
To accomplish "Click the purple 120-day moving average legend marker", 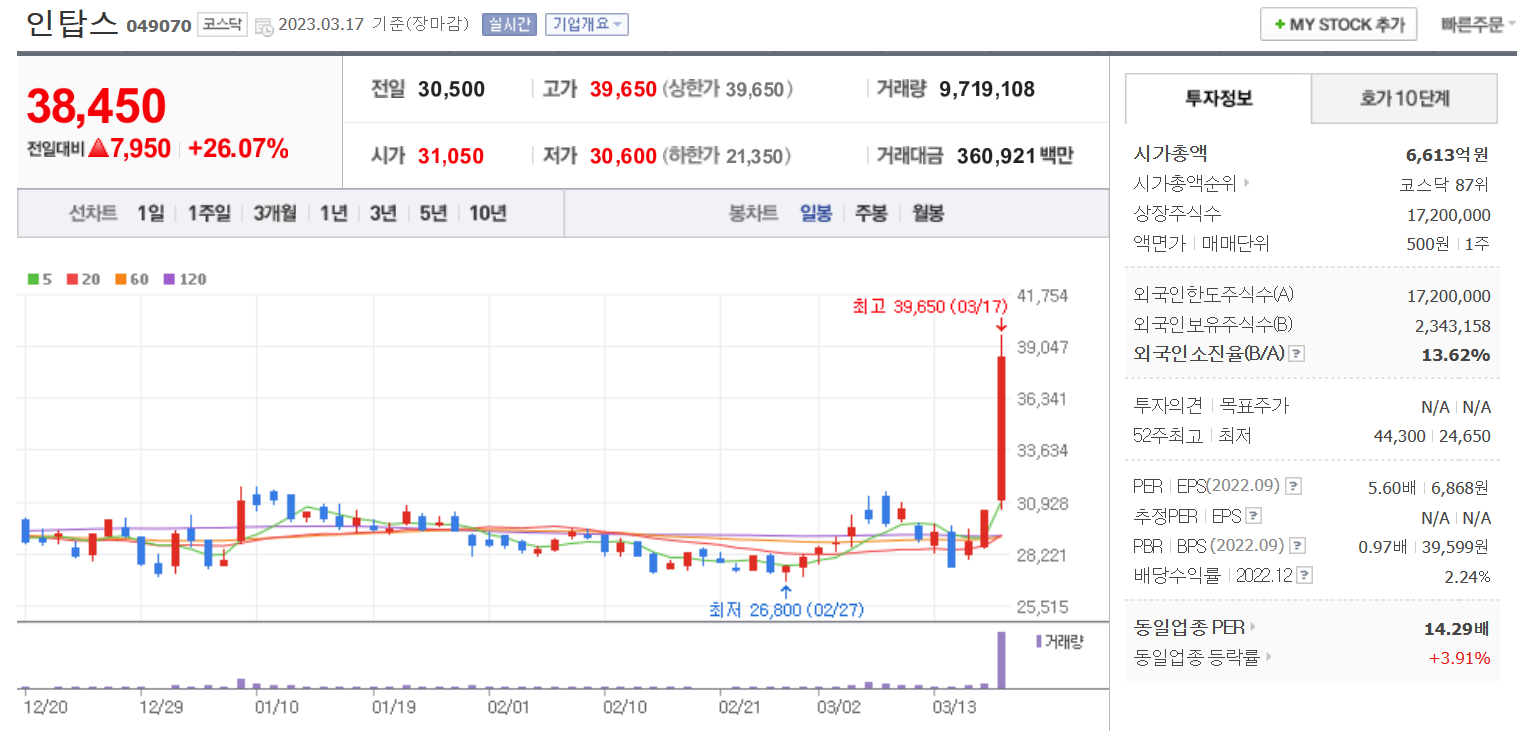I will click(168, 279).
